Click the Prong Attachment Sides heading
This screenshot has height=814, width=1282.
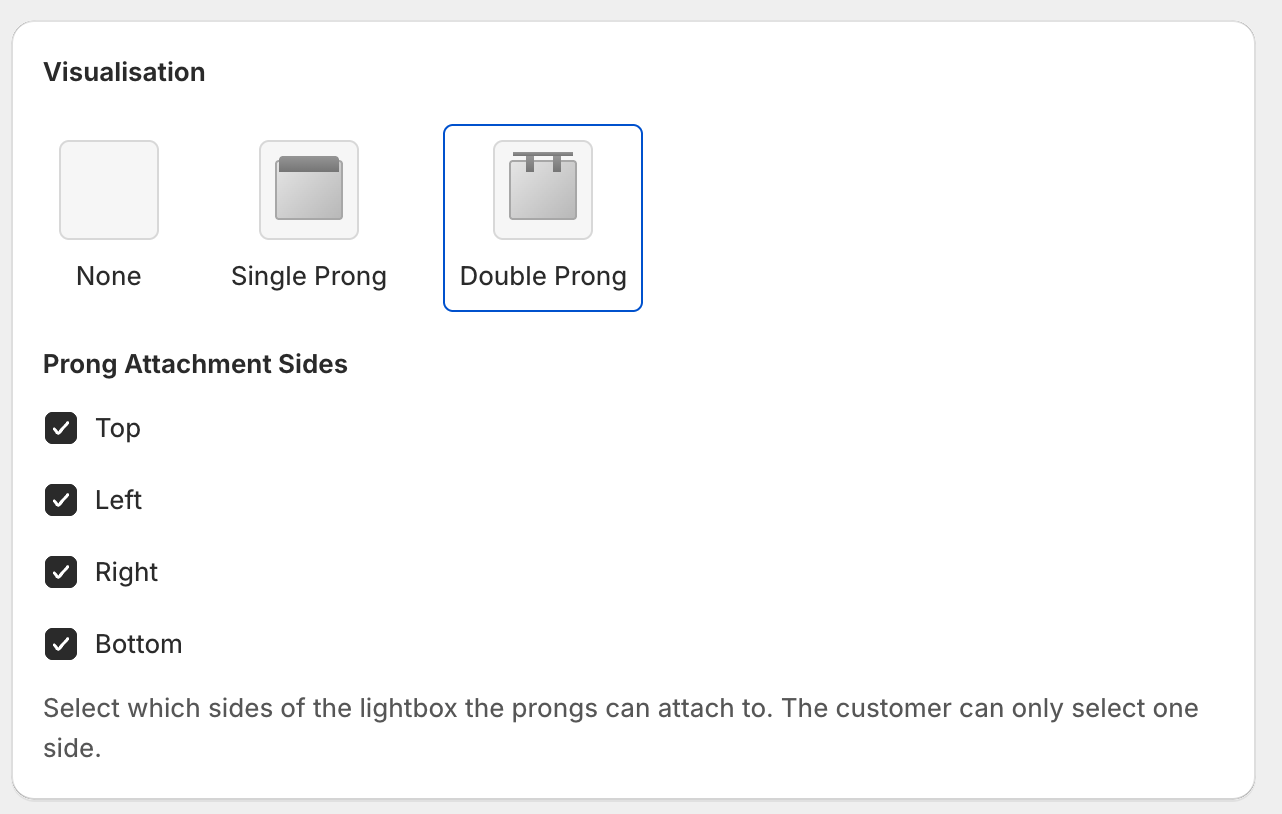tap(195, 364)
